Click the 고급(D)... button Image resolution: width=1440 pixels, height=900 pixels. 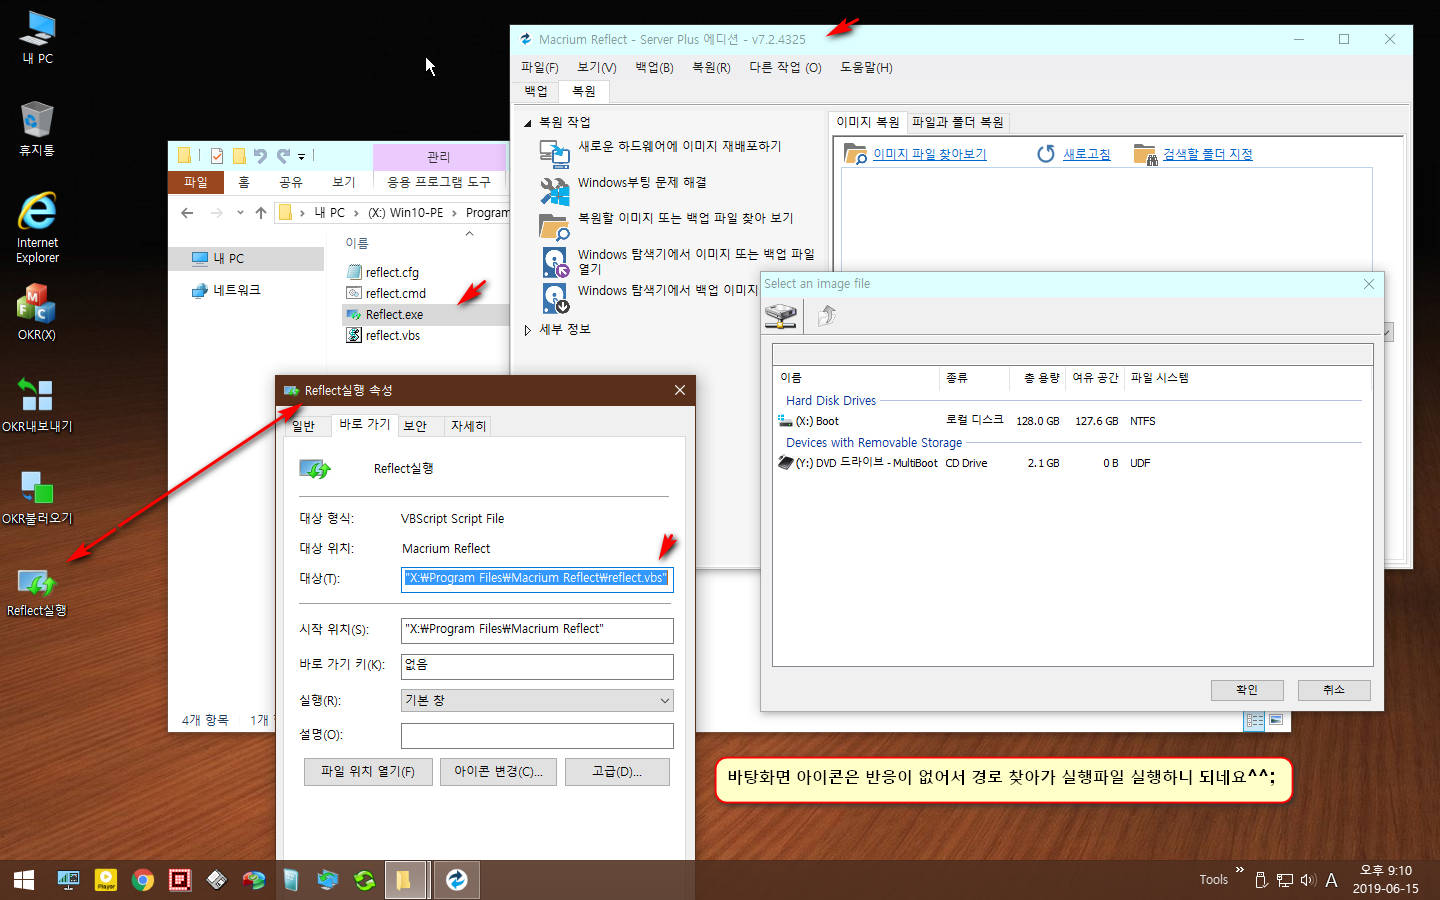[617, 772]
